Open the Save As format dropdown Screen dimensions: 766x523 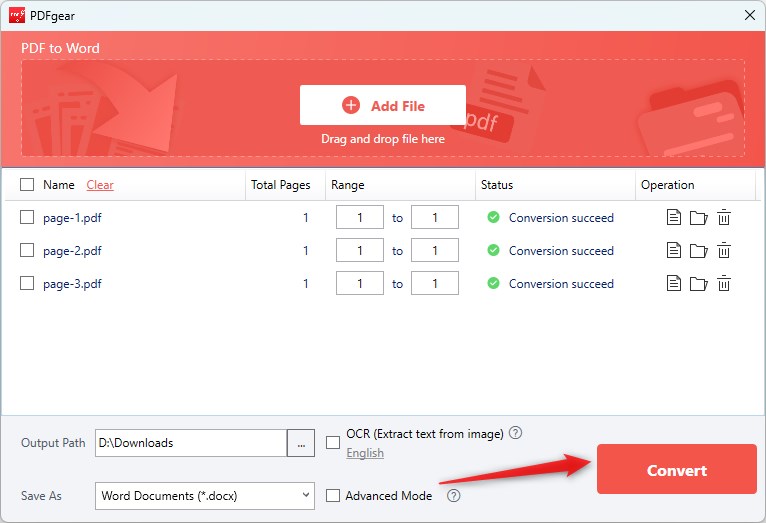click(x=205, y=496)
